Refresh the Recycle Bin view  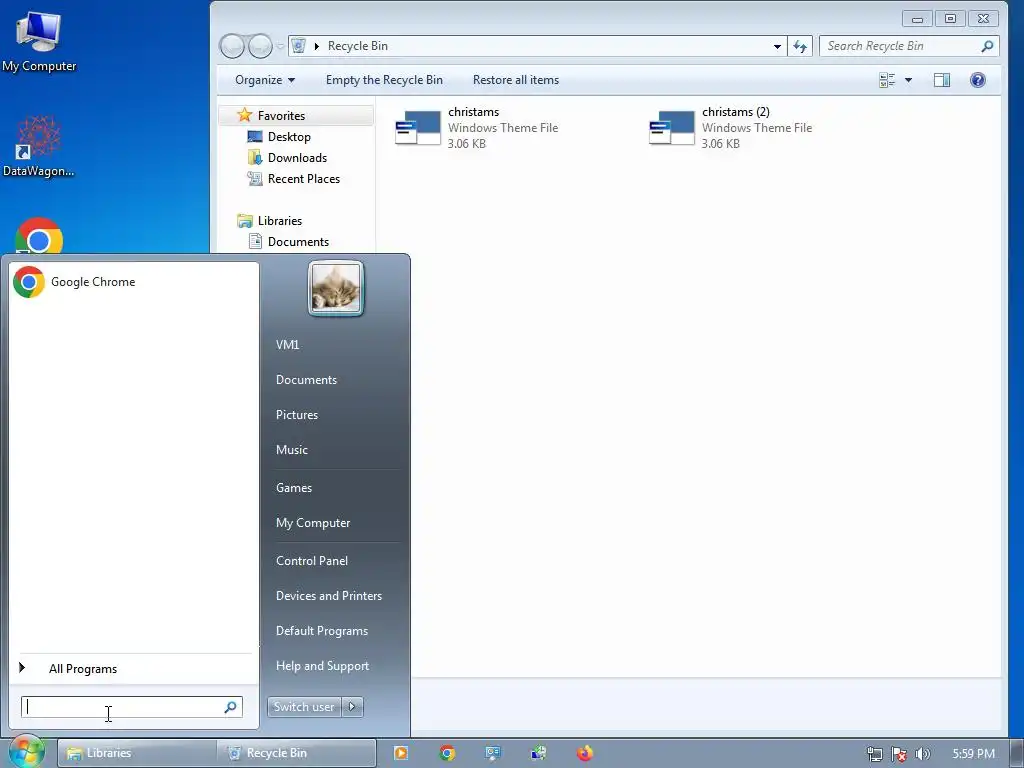(x=800, y=46)
